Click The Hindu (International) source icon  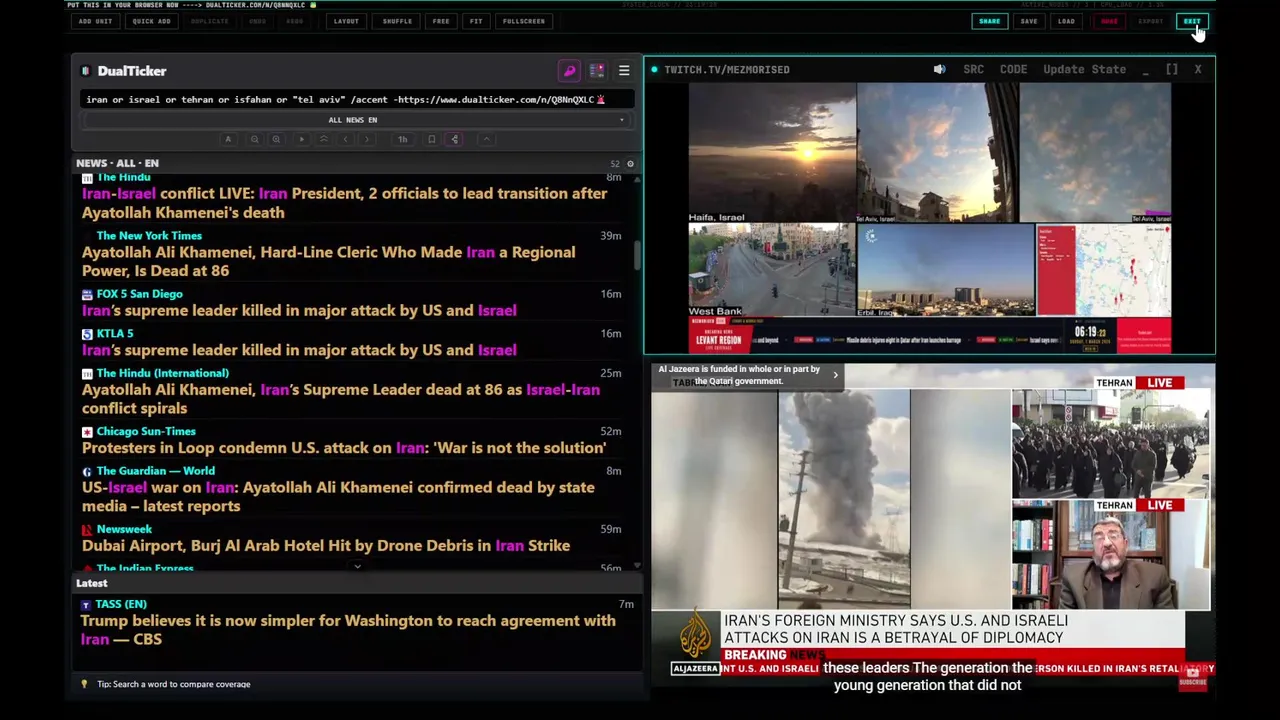(87, 373)
